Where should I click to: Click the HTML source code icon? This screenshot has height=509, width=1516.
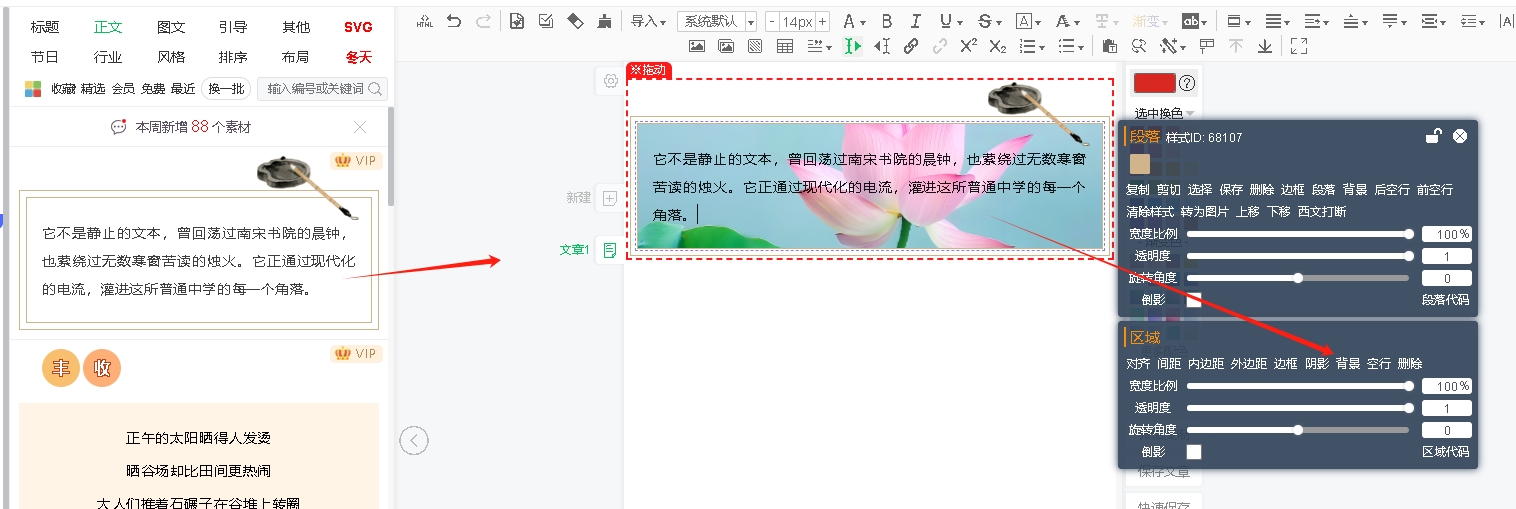425,21
